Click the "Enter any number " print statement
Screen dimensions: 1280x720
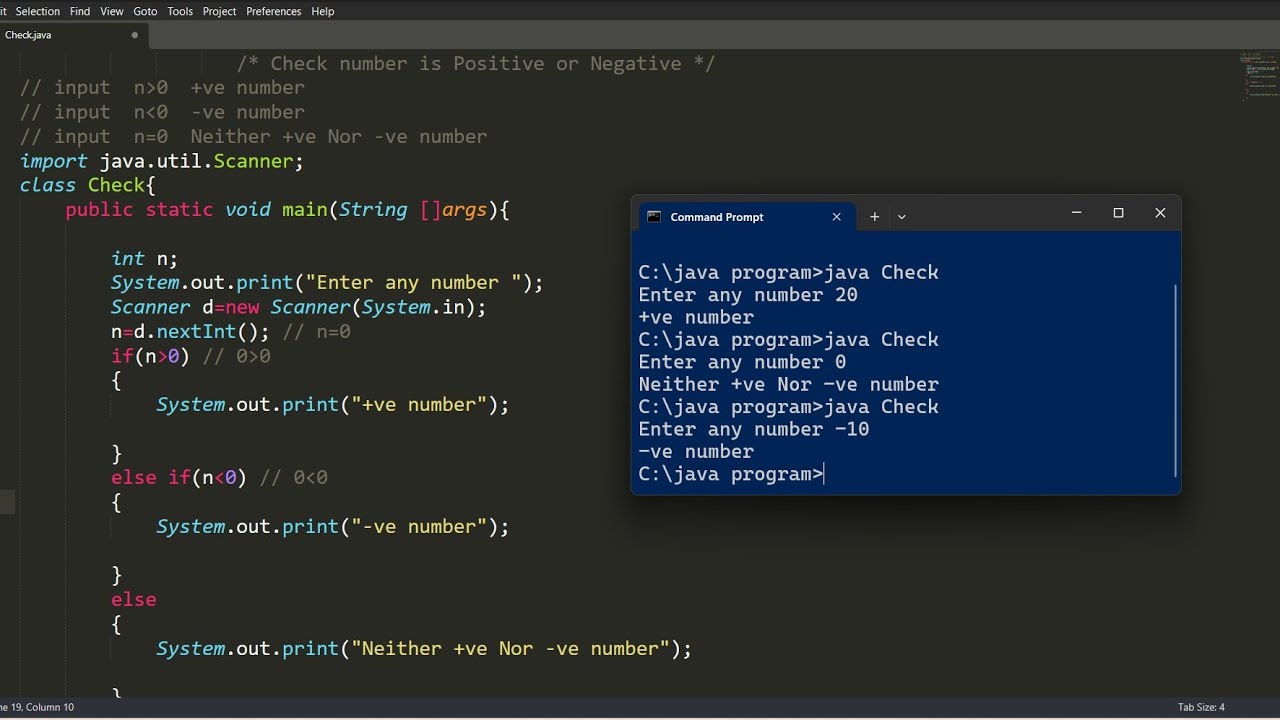(x=327, y=283)
